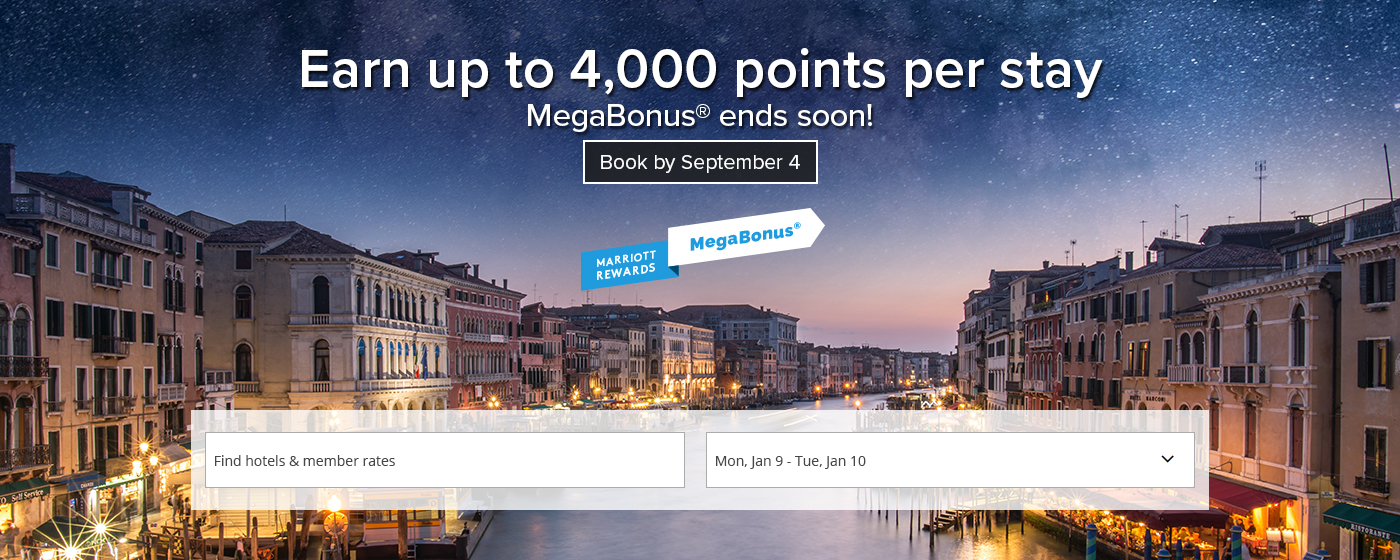Click the word REWARDS on the blue ribbon
The height and width of the screenshot is (560, 1400).
pos(626,270)
